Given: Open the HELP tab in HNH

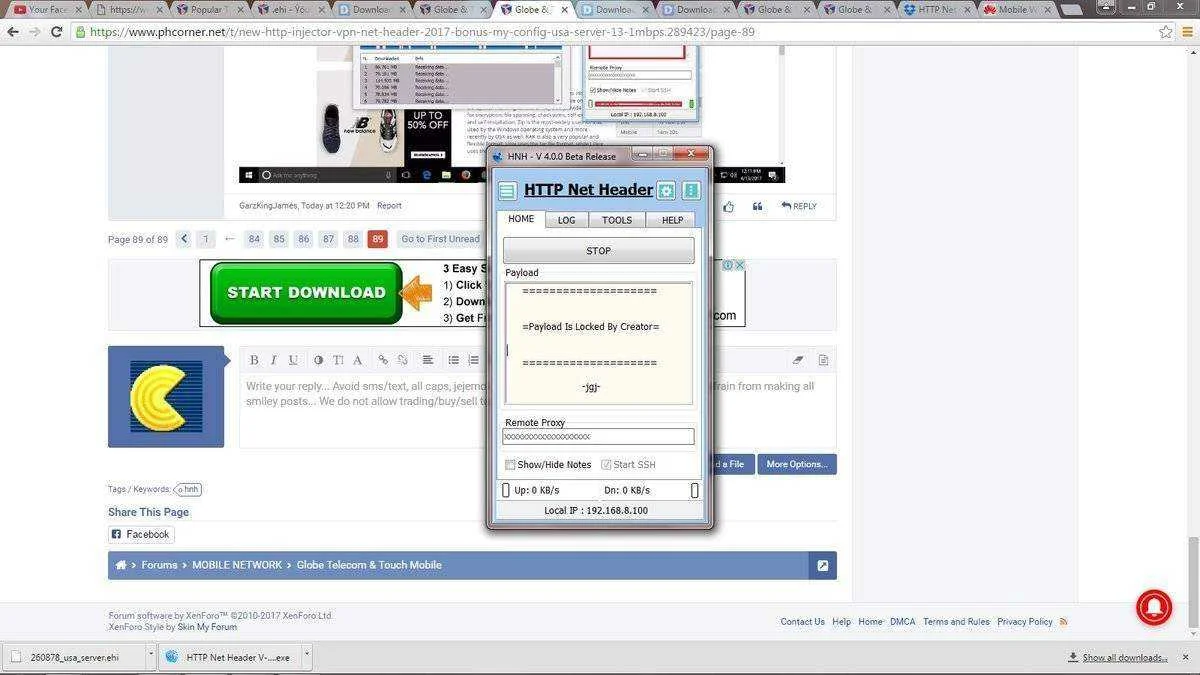Looking at the screenshot, I should point(673,220).
